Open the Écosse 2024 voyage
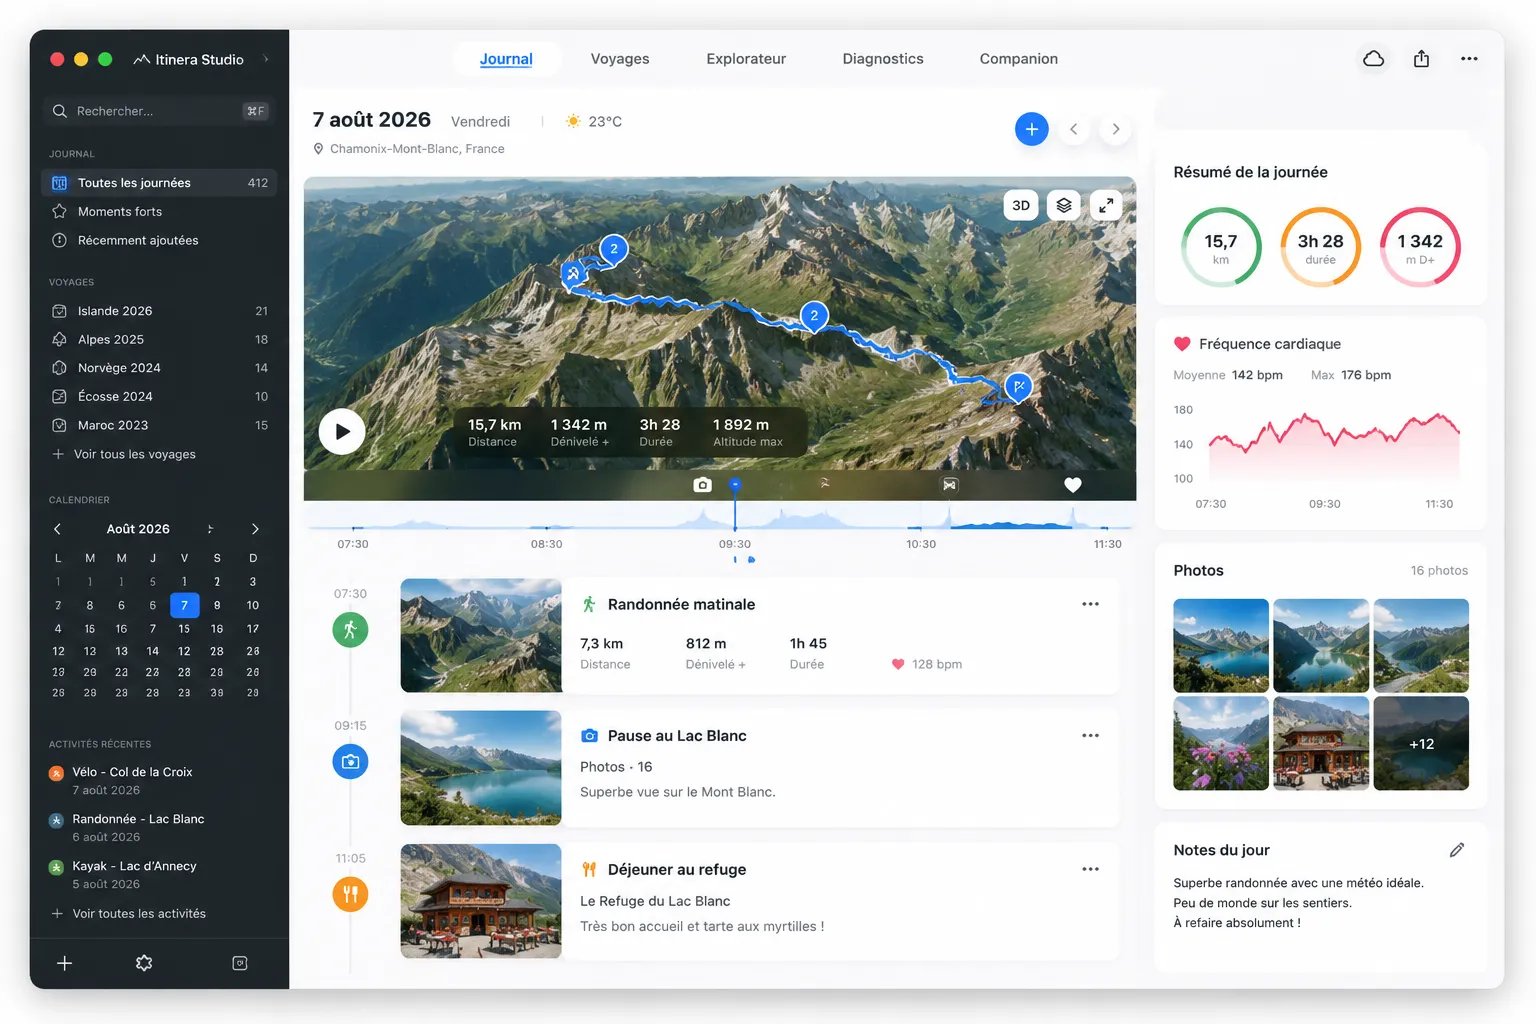The image size is (1536, 1024). coord(160,397)
